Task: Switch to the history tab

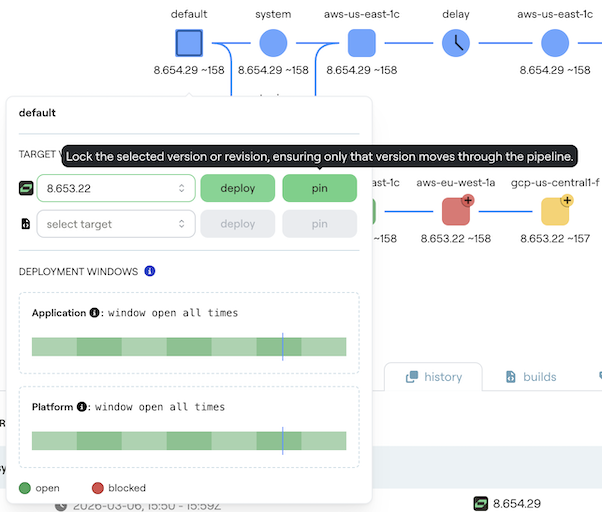Action: [x=433, y=377]
